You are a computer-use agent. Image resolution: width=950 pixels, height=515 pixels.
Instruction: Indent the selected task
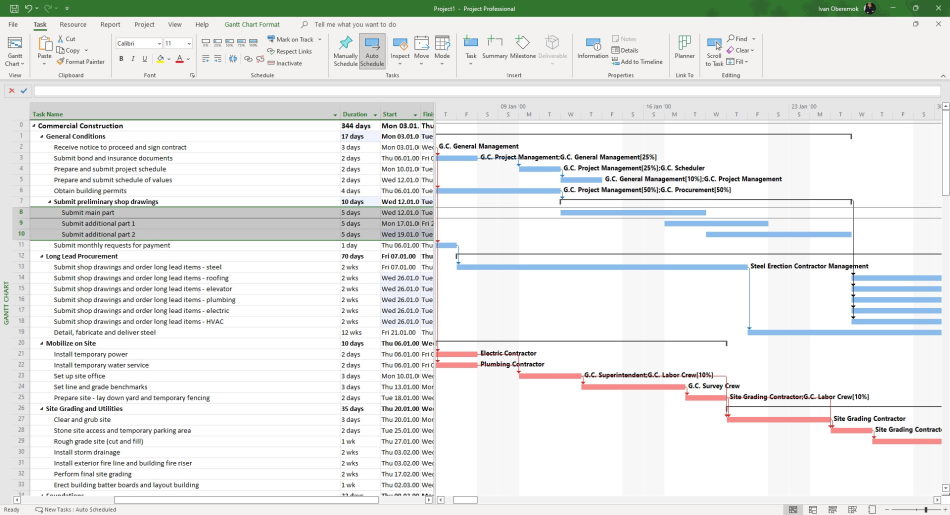pos(218,59)
